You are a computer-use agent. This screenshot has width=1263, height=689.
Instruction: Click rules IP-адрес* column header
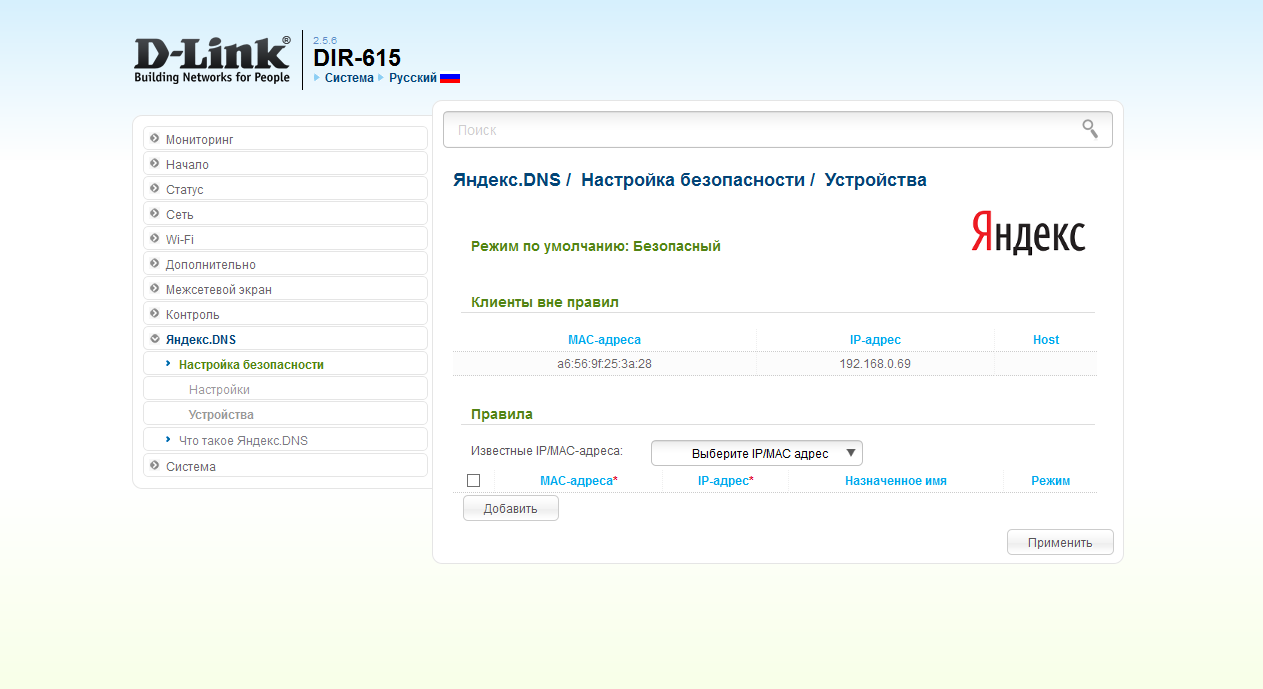[x=726, y=481]
